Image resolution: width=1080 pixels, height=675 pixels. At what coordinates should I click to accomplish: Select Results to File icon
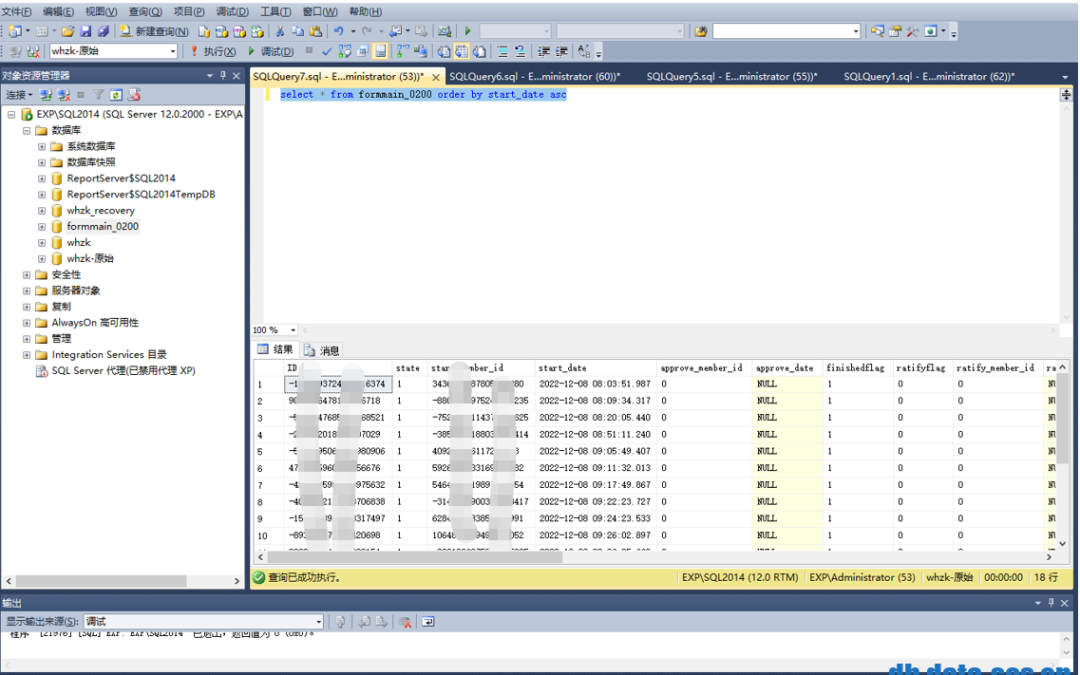(x=479, y=51)
